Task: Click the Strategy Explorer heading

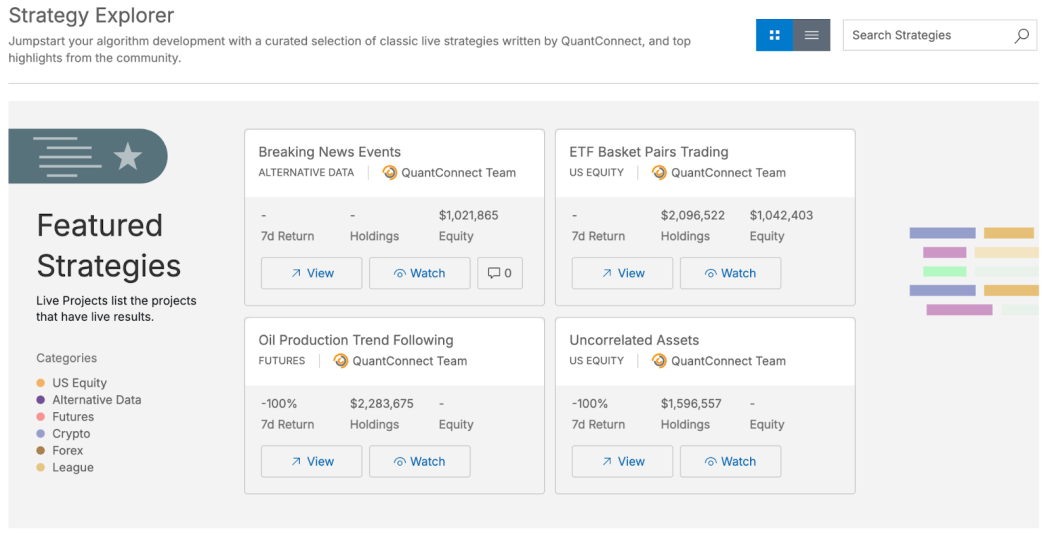Action: [x=91, y=15]
